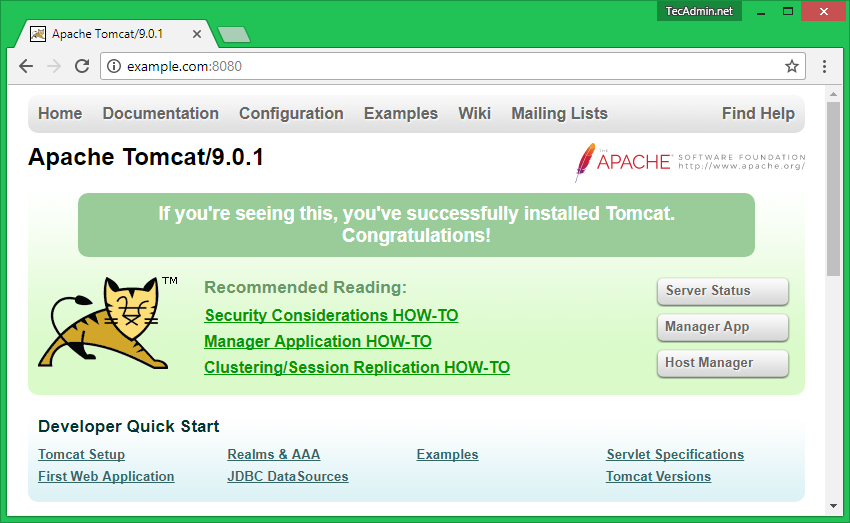Open the Servlet Specifications link

click(x=675, y=454)
